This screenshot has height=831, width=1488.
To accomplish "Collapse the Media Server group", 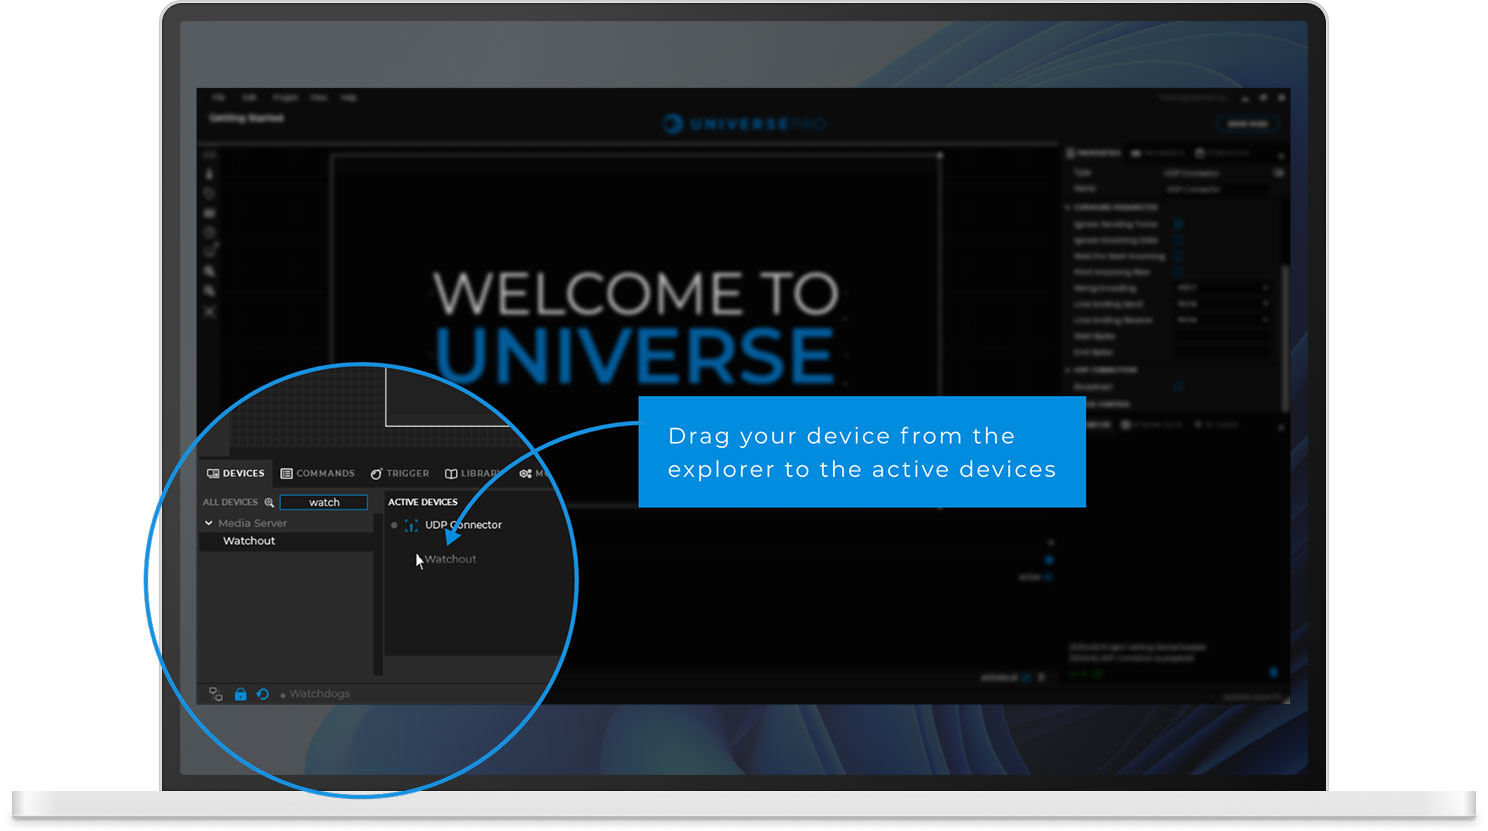I will (208, 523).
